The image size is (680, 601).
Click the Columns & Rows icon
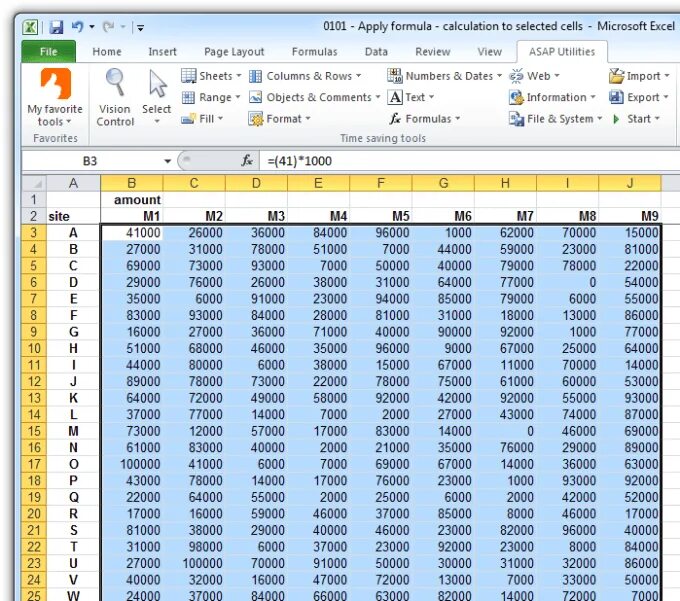coord(255,76)
